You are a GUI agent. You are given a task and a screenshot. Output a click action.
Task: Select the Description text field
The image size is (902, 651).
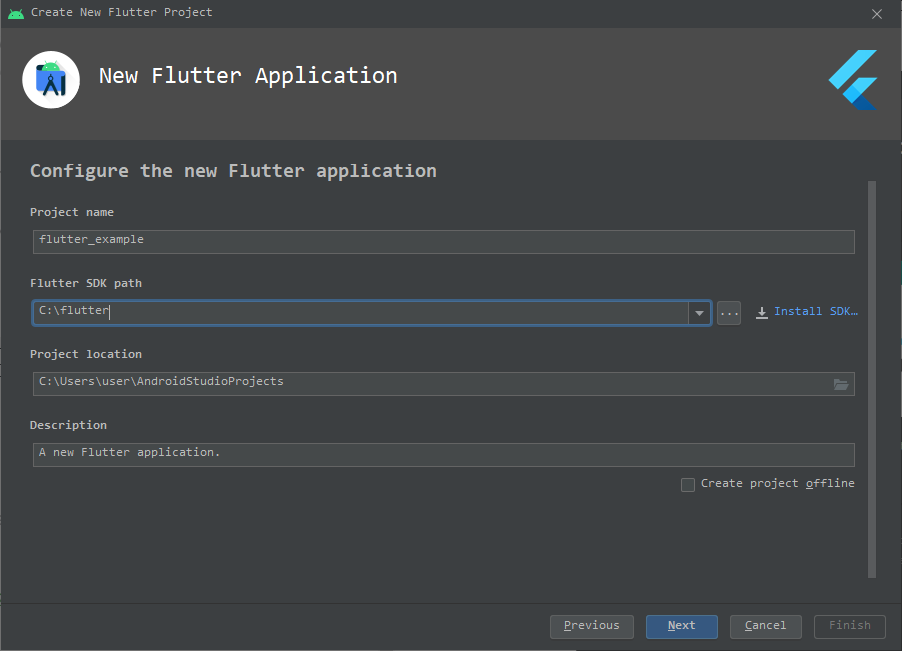point(444,455)
